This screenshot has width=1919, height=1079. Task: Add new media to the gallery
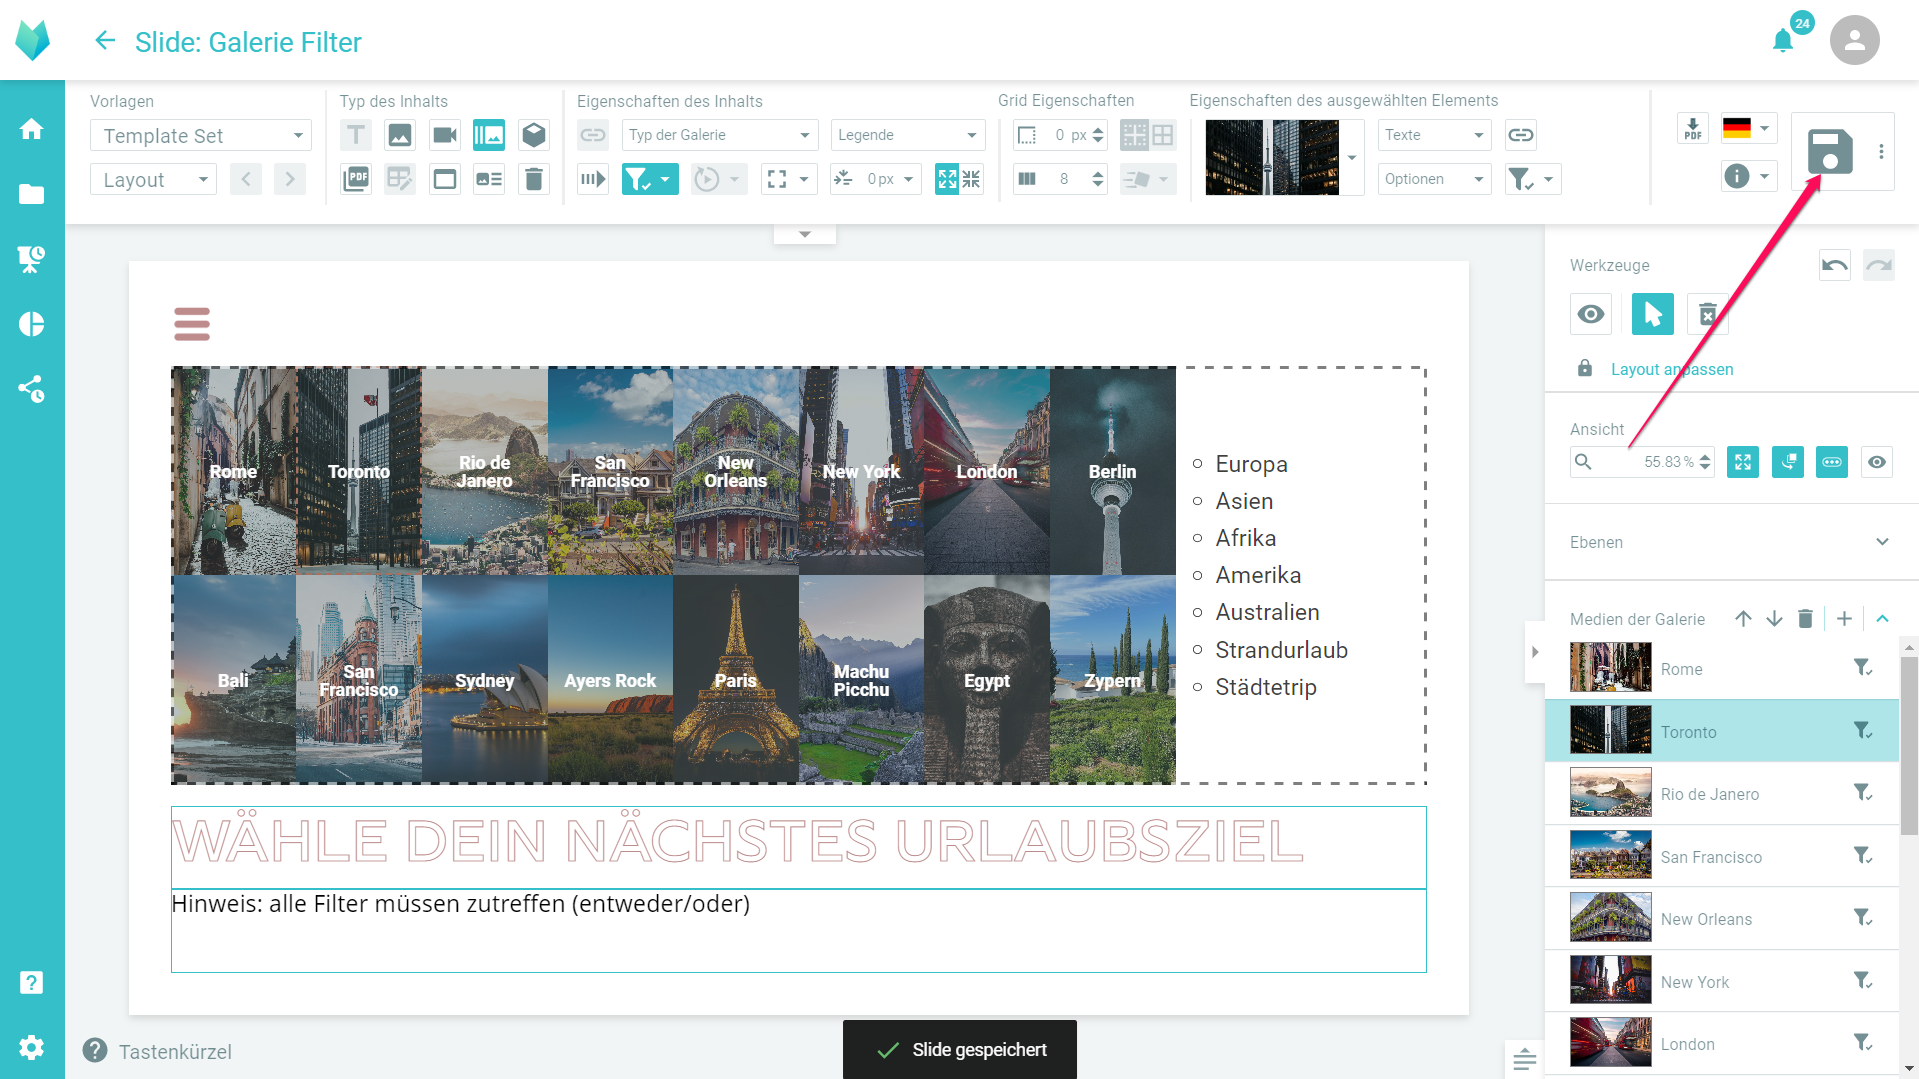(x=1845, y=619)
